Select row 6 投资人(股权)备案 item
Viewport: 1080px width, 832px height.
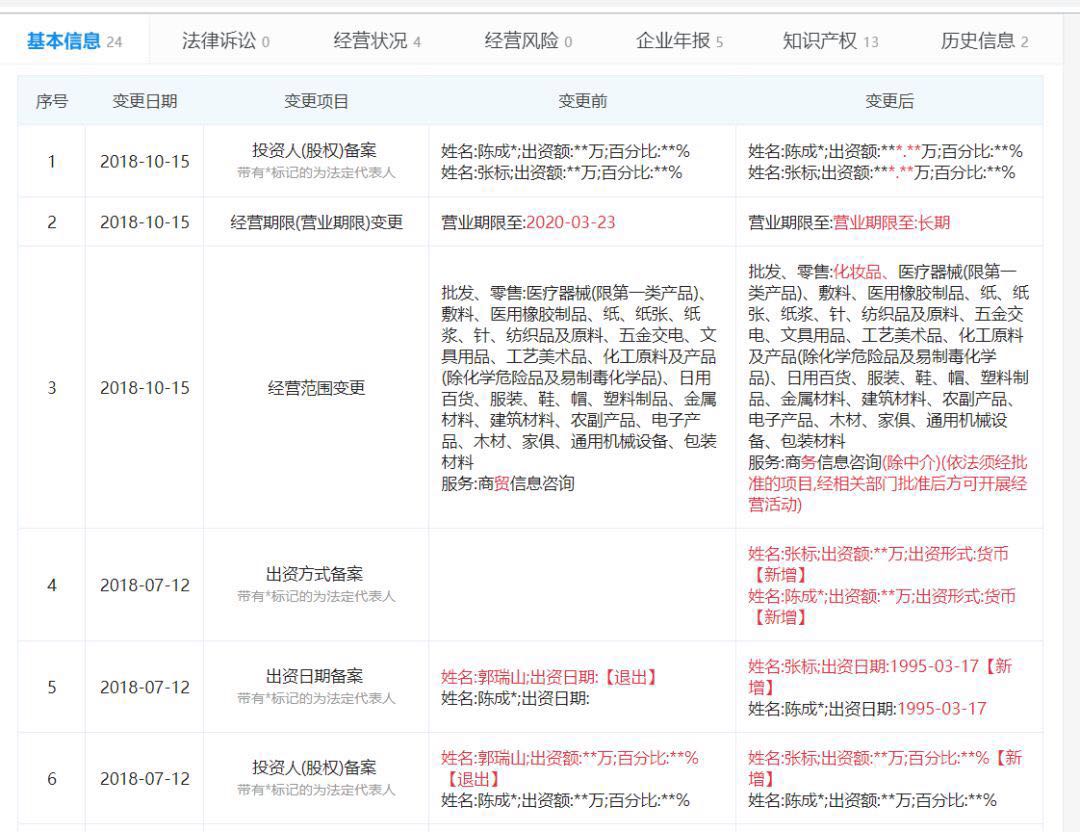314,767
